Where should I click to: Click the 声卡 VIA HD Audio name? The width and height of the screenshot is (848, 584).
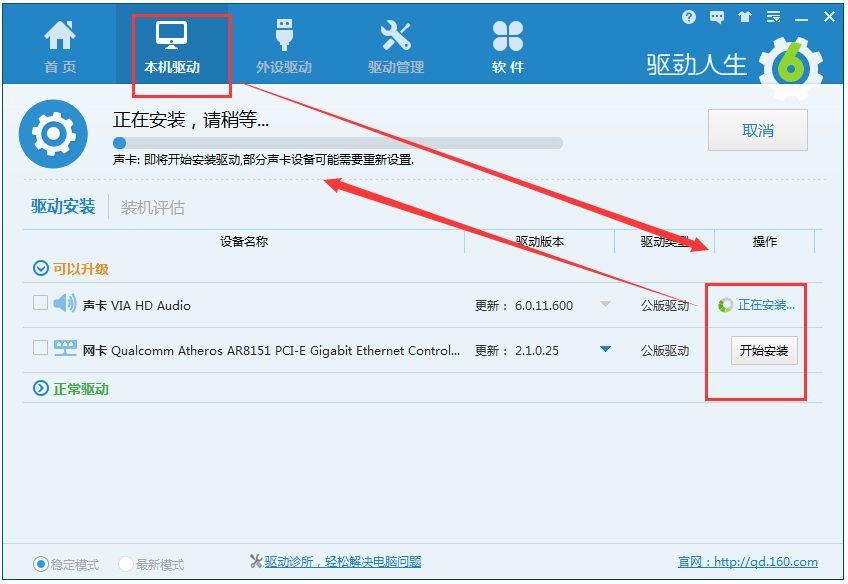click(x=136, y=306)
